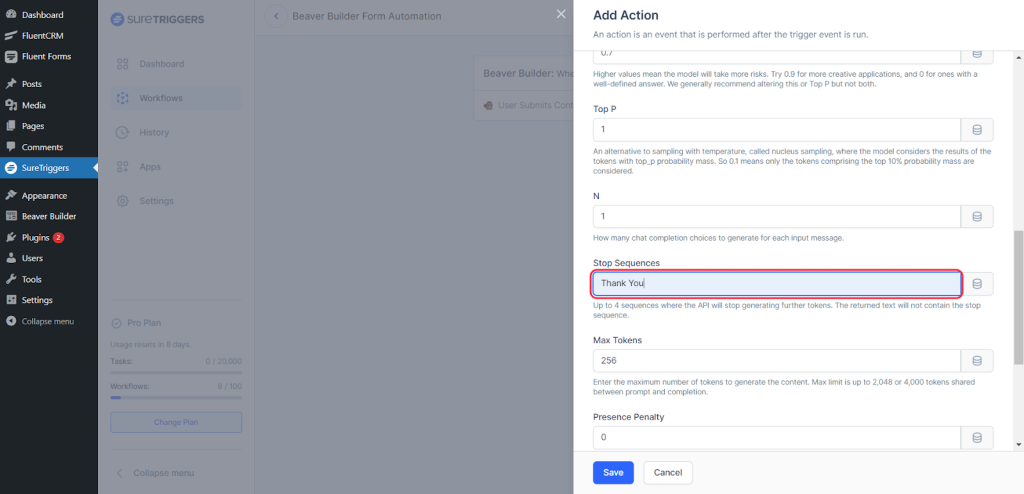Collapse the SureTriggers sidebar menu
The height and width of the screenshot is (494, 1024).
pos(163,472)
